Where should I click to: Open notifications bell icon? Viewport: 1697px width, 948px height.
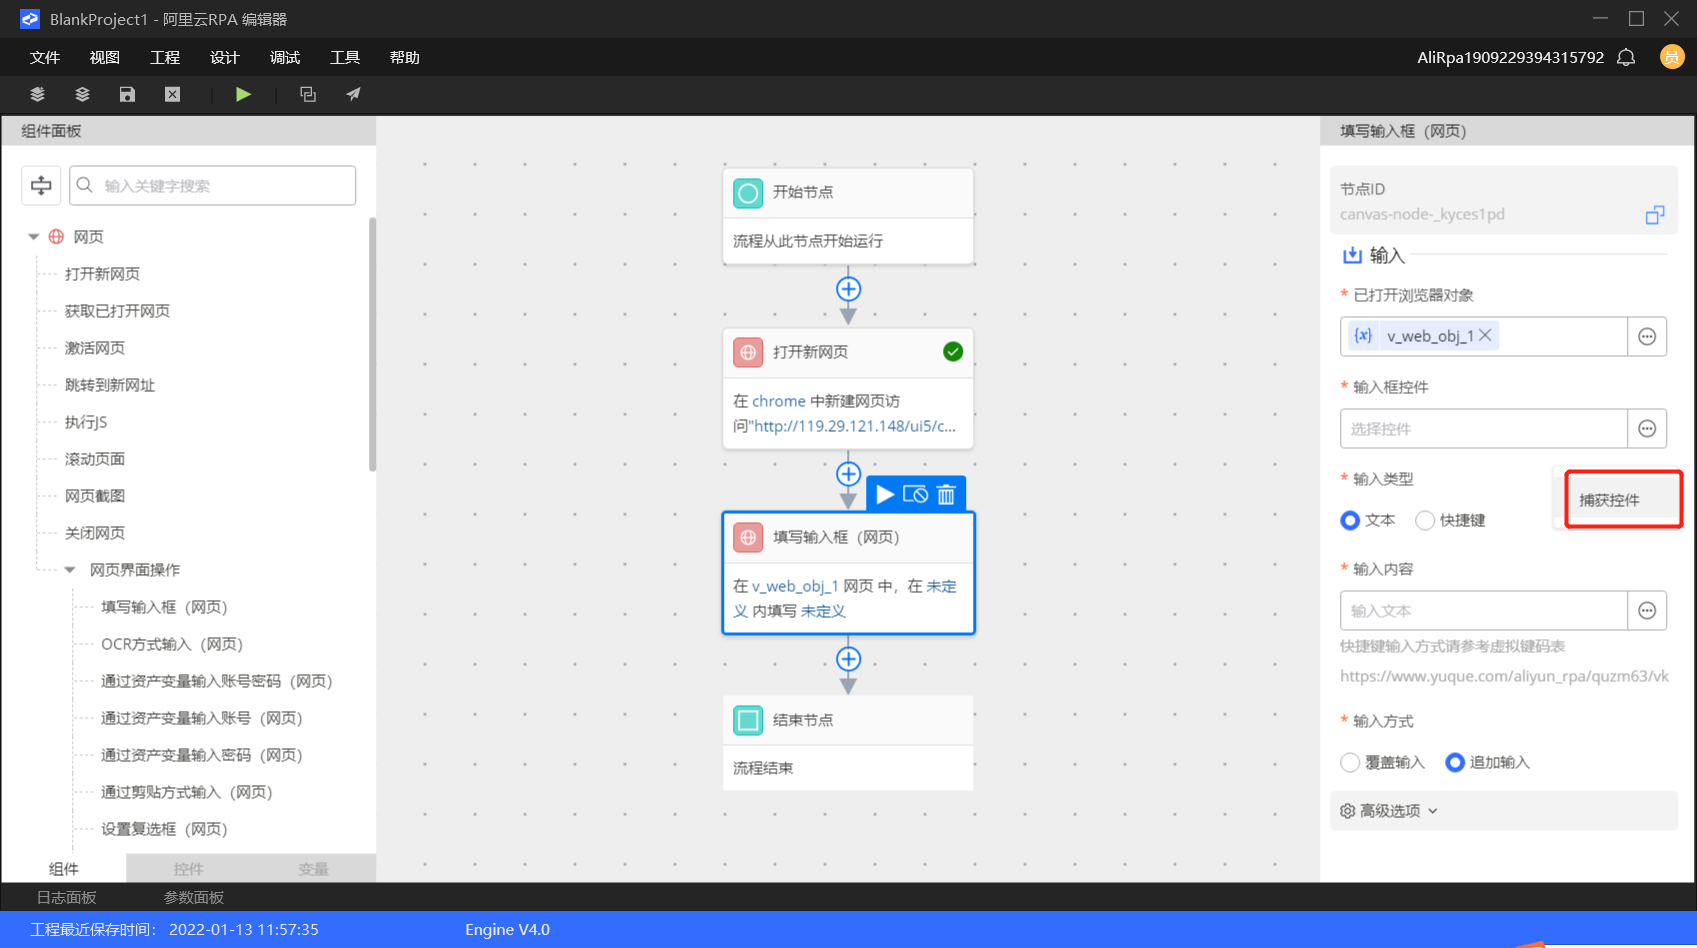tap(1626, 57)
